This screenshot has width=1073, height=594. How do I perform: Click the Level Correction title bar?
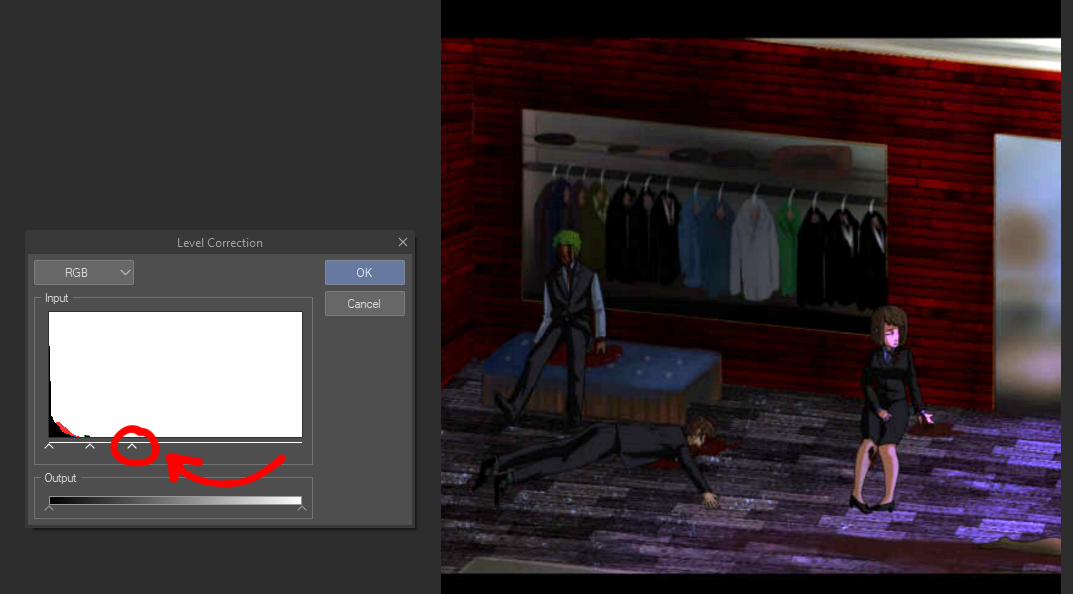pos(219,242)
